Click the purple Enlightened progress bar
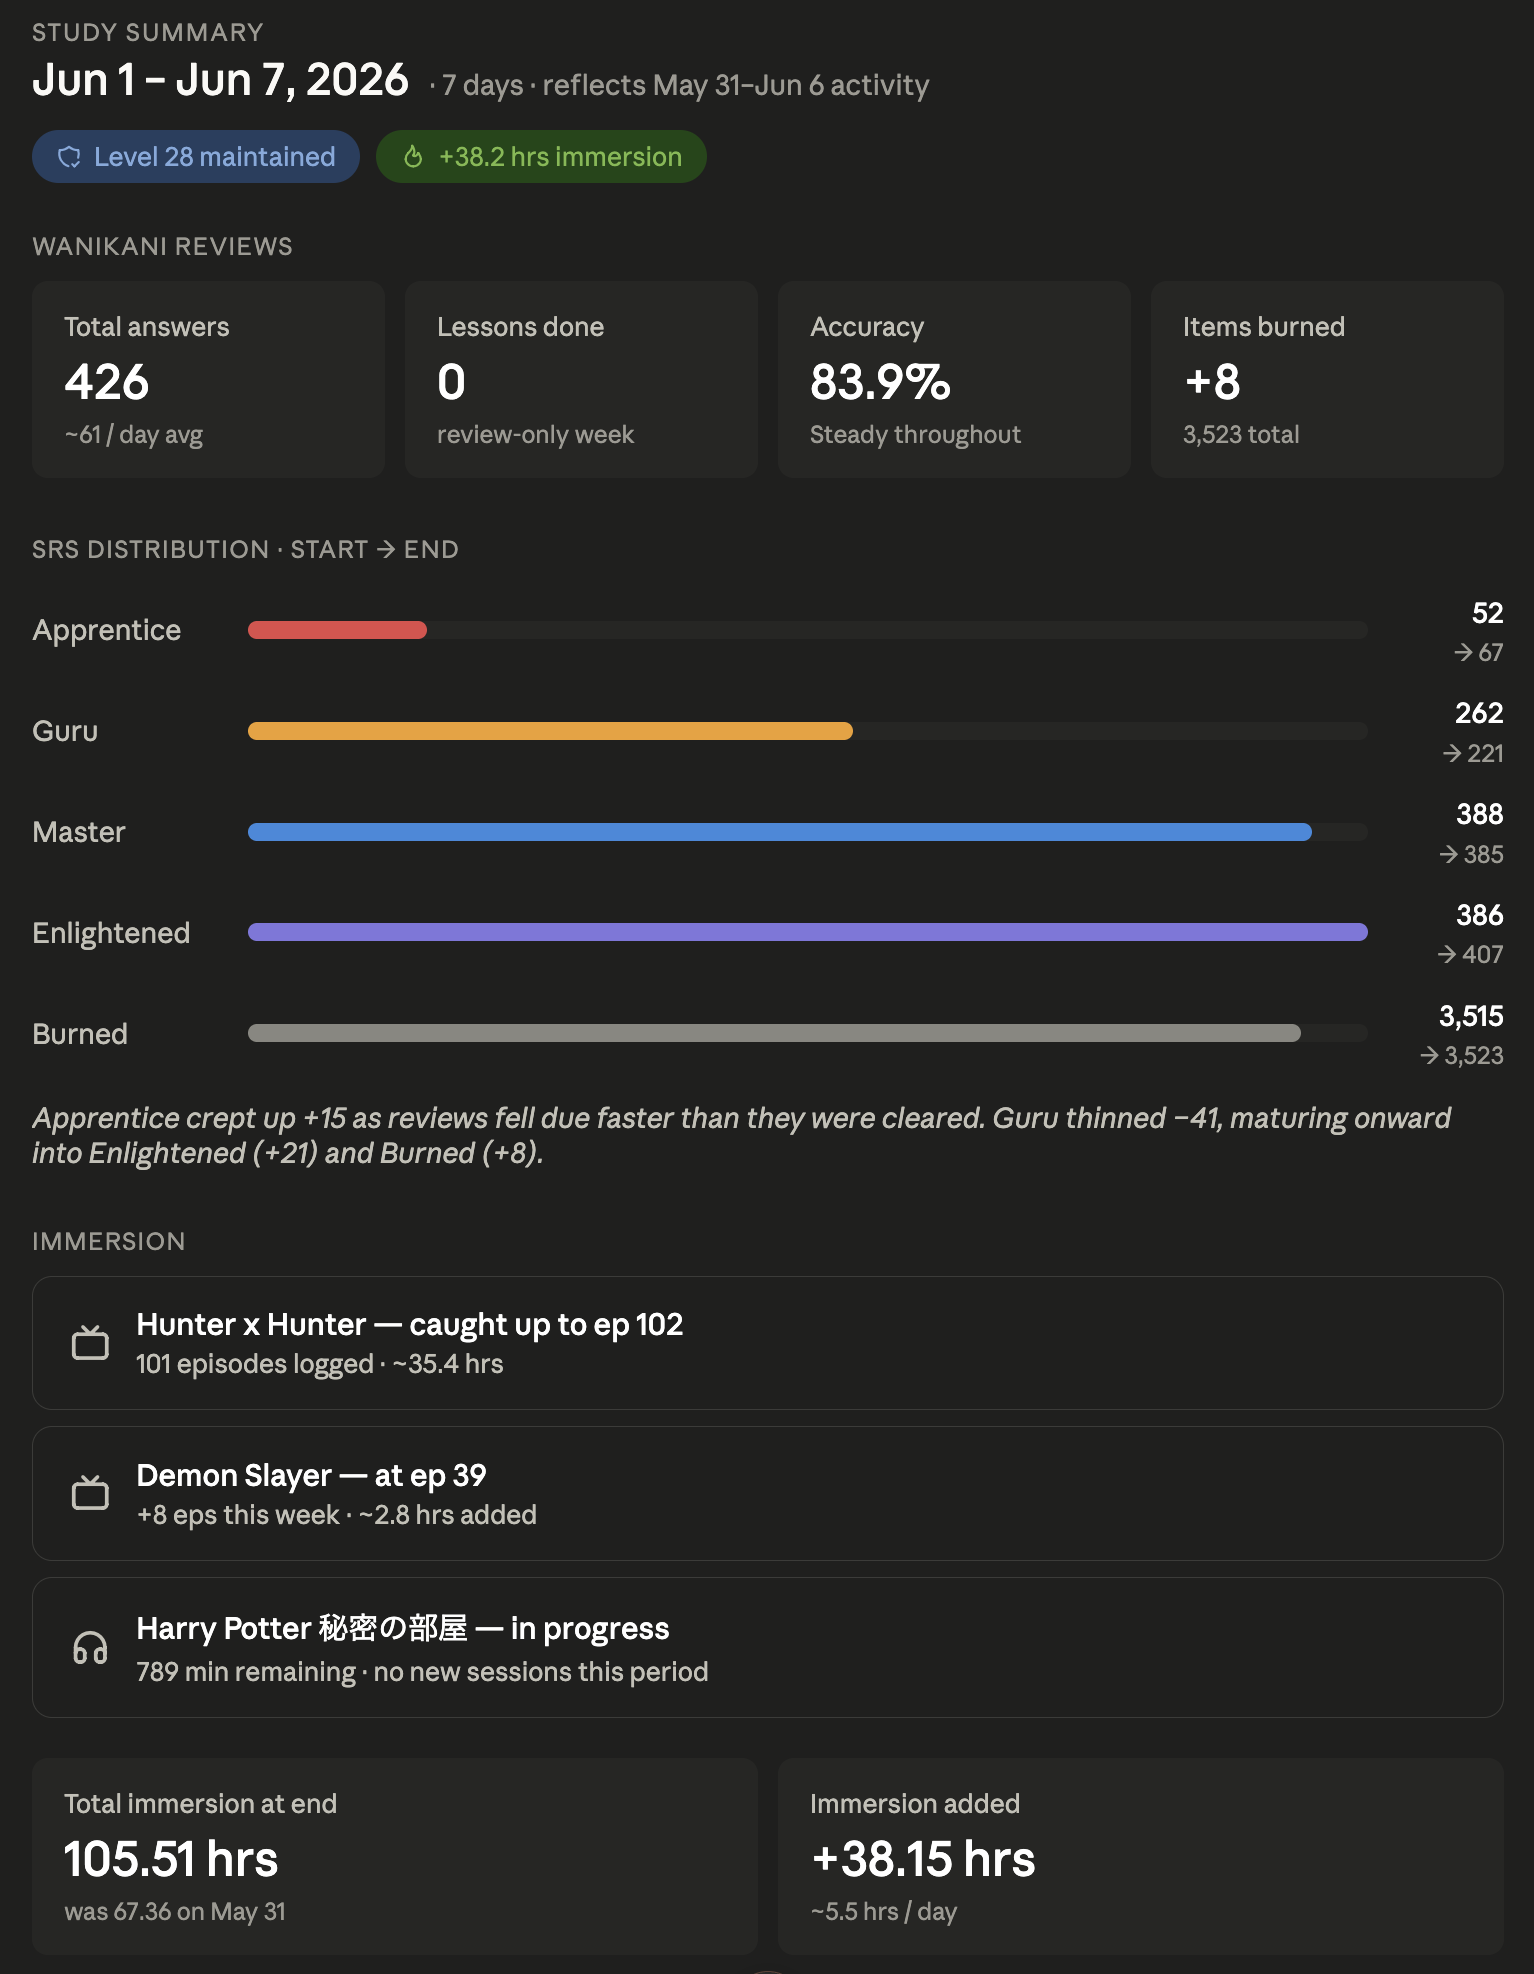The height and width of the screenshot is (1974, 1534). [808, 932]
